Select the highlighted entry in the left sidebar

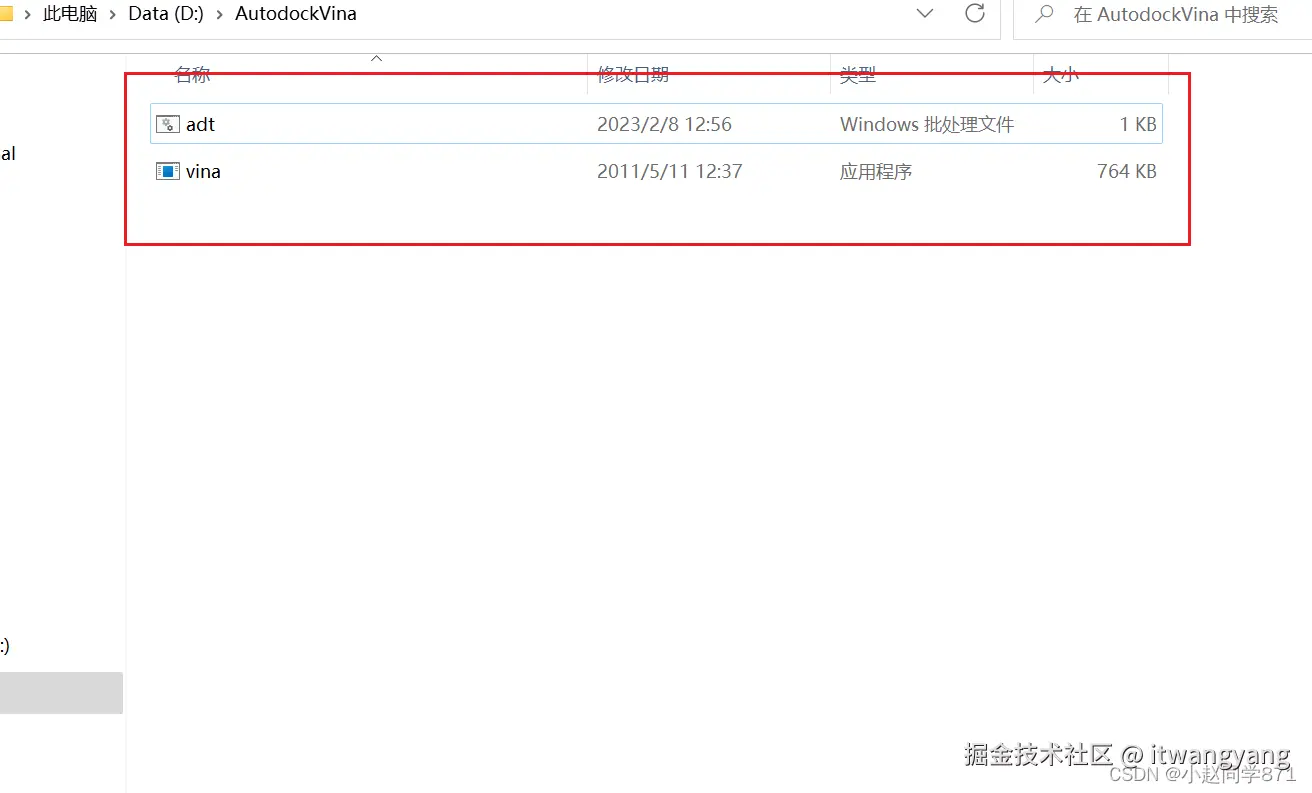[x=61, y=692]
